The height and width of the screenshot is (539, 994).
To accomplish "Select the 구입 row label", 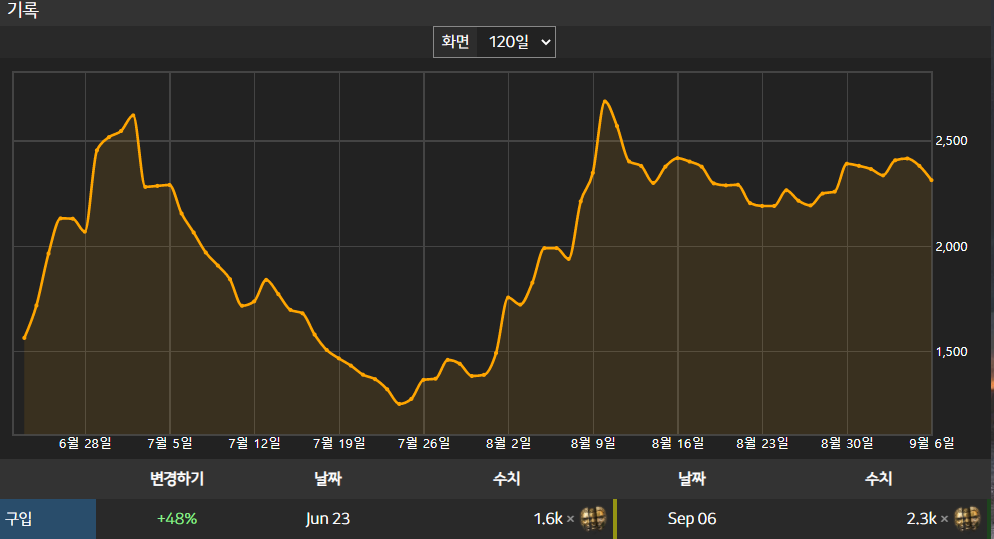I will click(48, 519).
